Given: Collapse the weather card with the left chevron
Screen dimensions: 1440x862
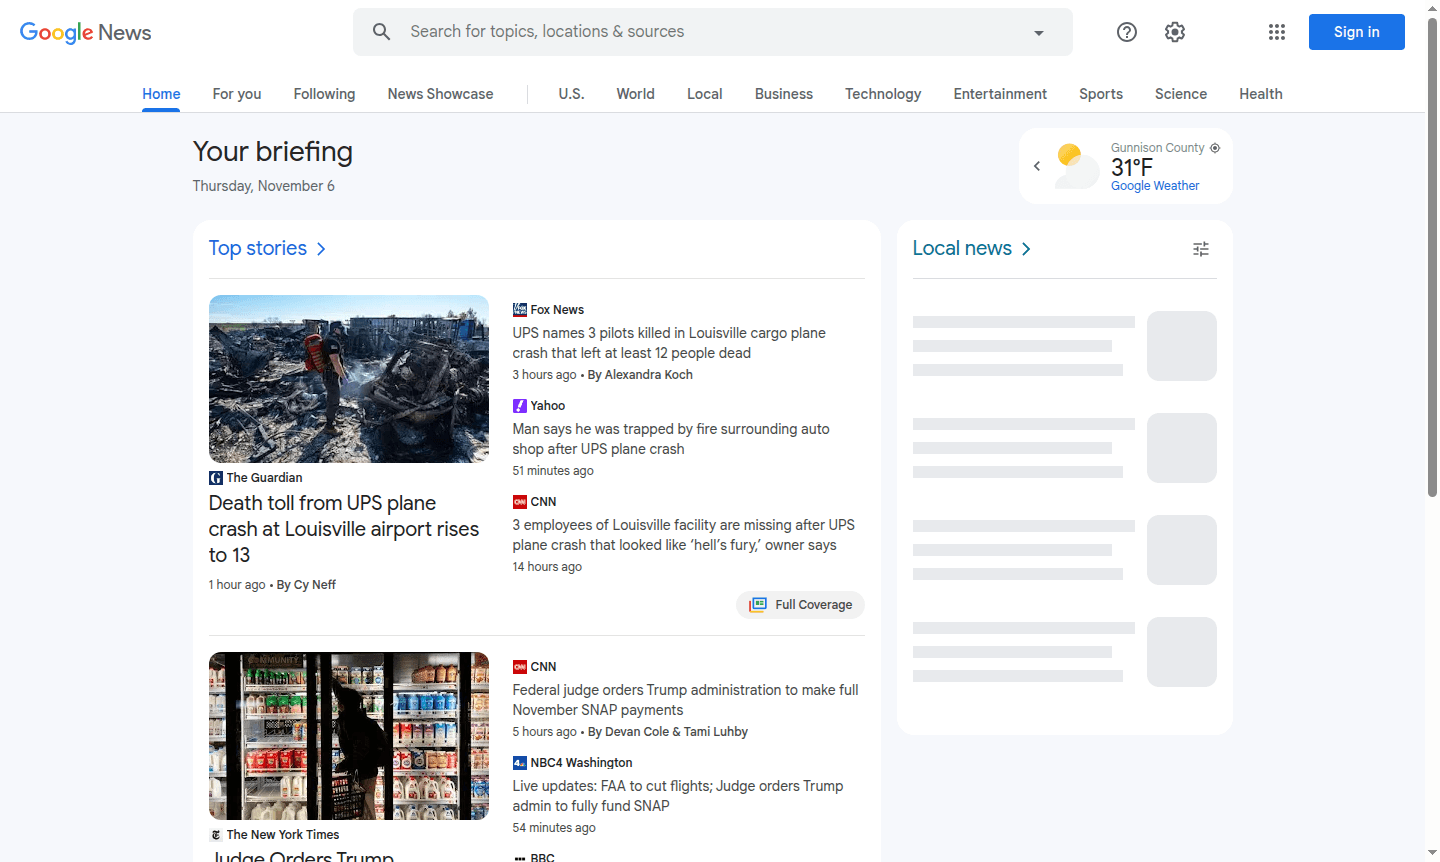Looking at the screenshot, I should pos(1037,165).
